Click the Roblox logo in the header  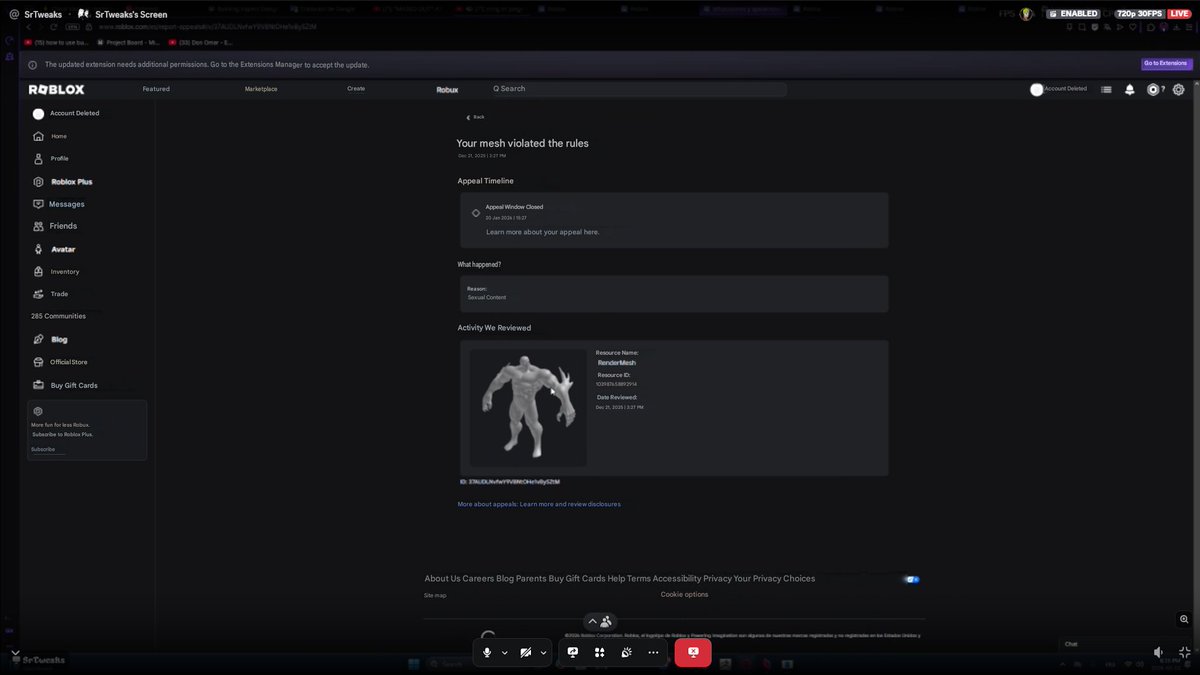pyautogui.click(x=56, y=89)
